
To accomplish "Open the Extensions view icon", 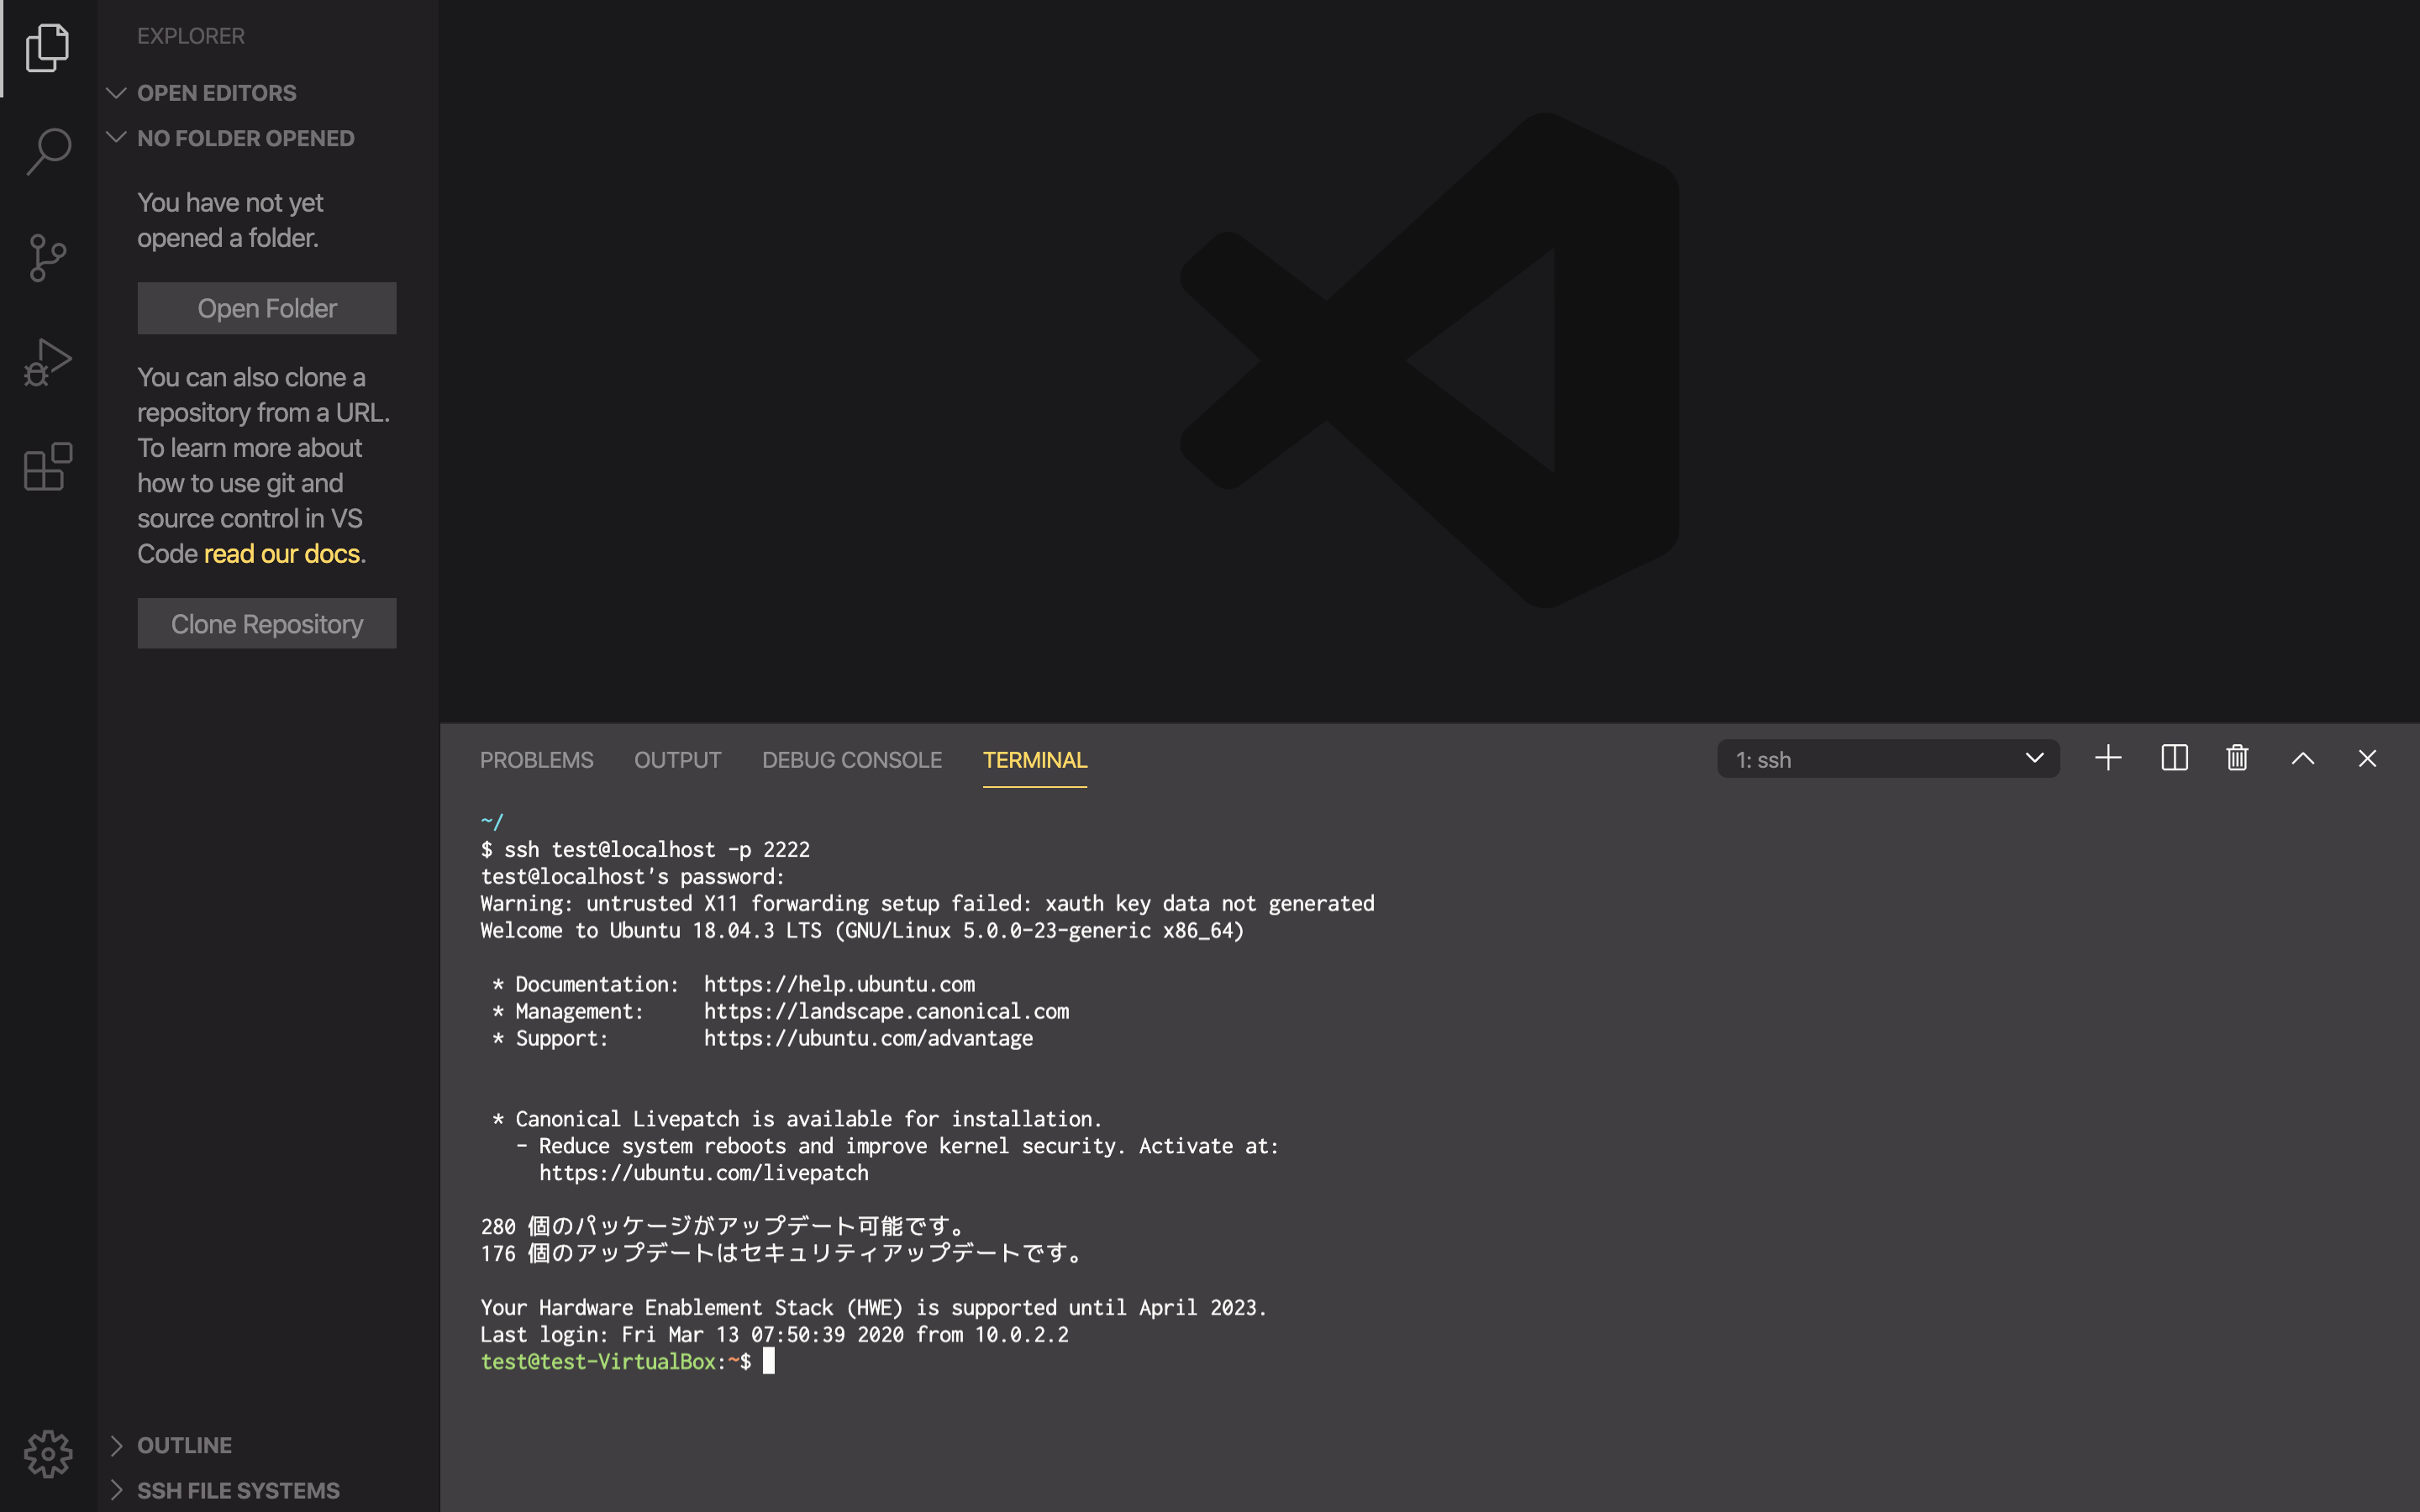I will 48,467.
